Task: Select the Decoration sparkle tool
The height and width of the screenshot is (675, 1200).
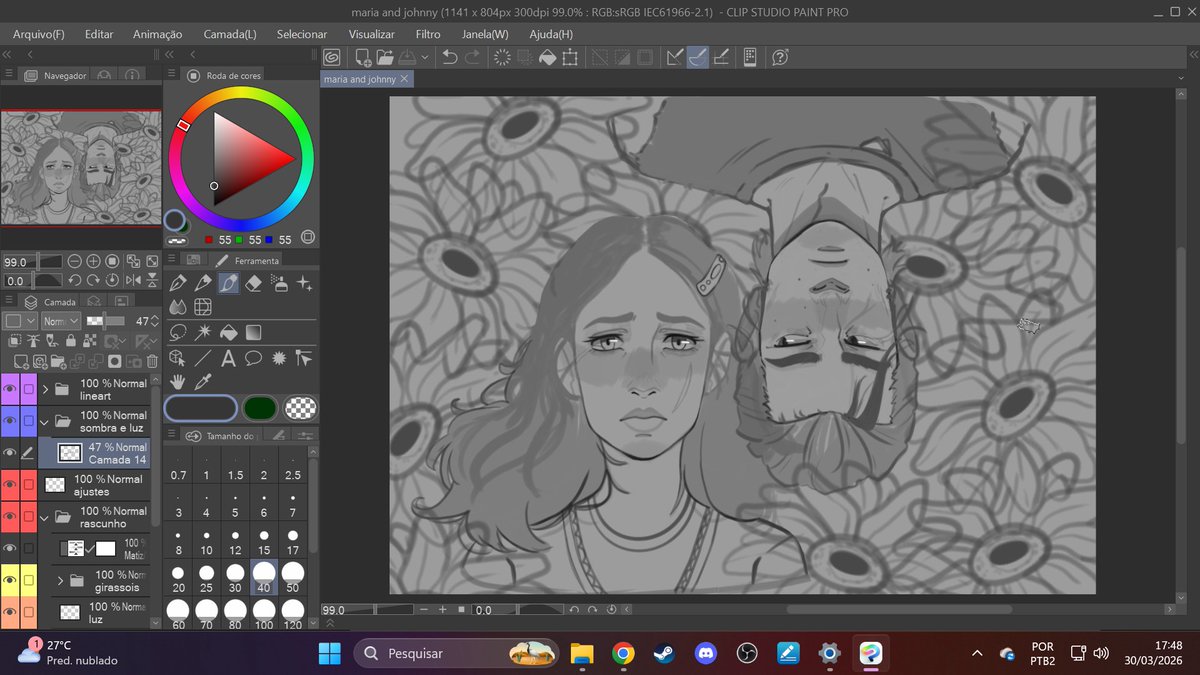Action: click(x=305, y=284)
